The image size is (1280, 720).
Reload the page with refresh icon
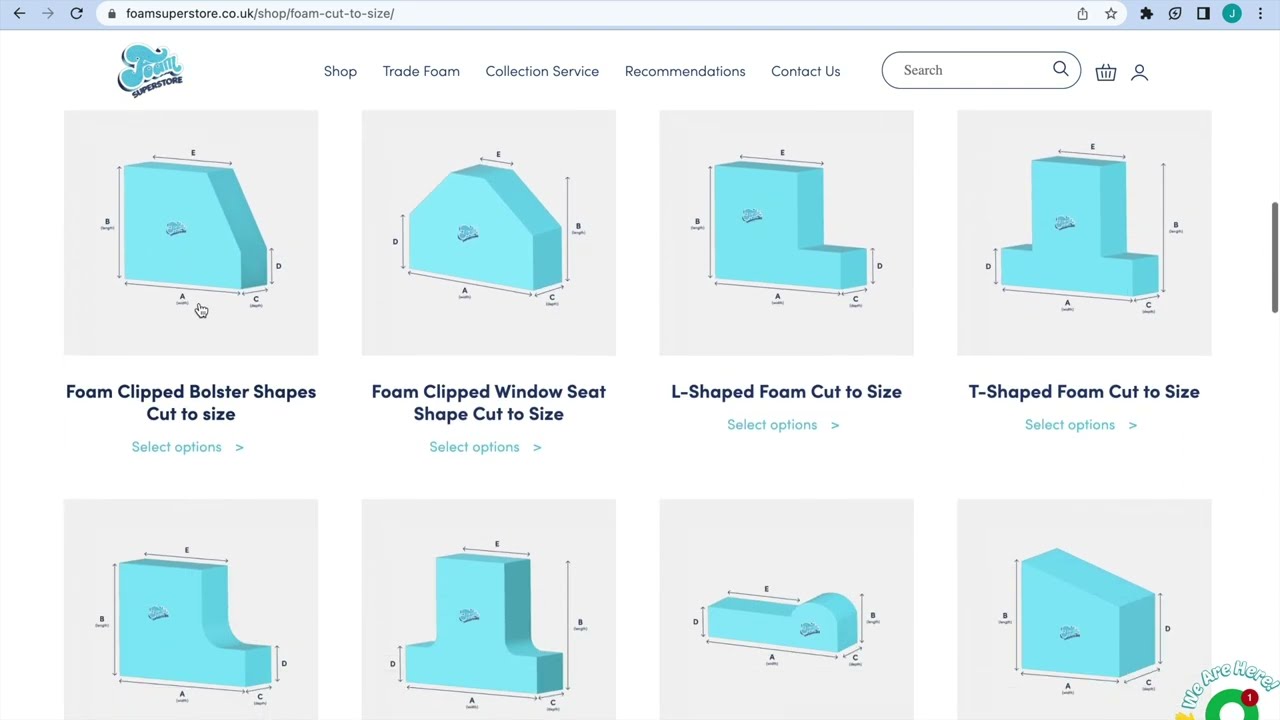pyautogui.click(x=76, y=13)
